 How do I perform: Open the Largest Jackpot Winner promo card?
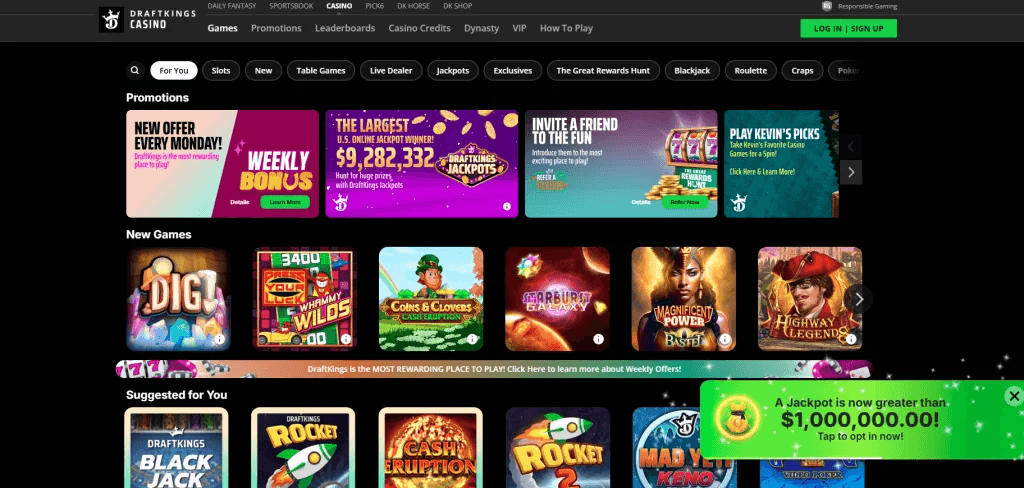(421, 163)
